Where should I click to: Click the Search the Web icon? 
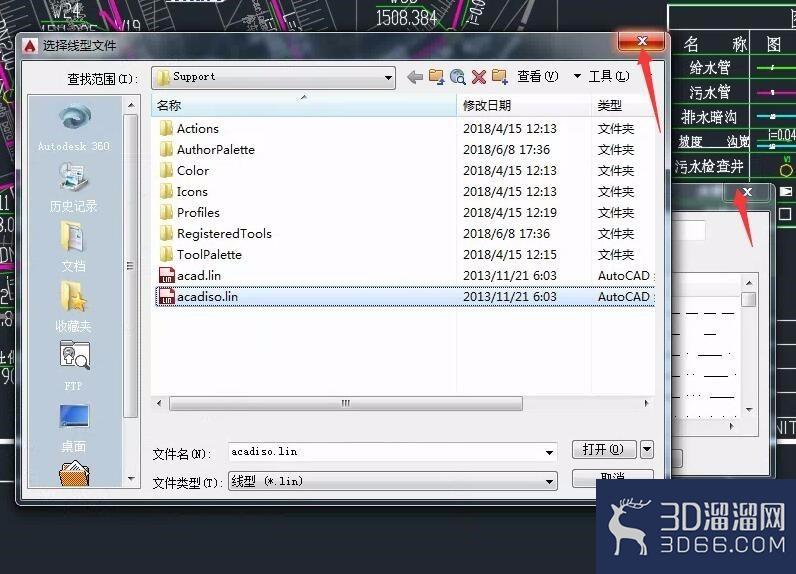tap(457, 77)
